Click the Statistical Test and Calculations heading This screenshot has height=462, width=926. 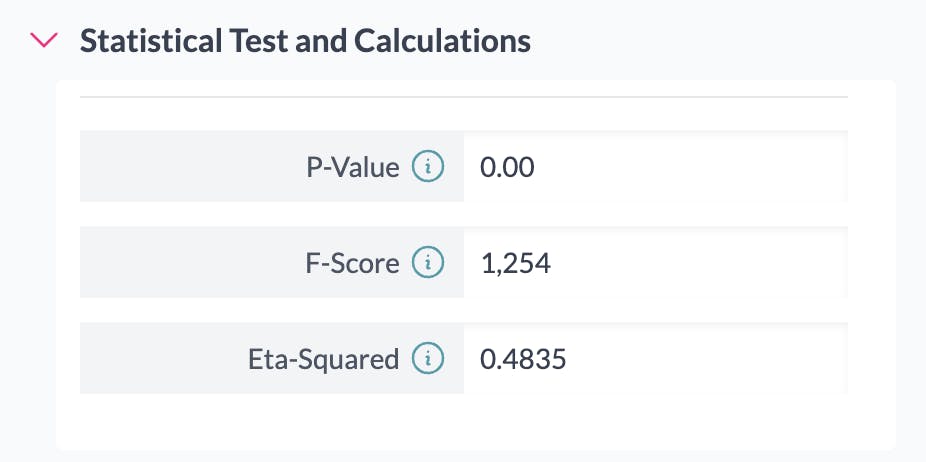(305, 41)
